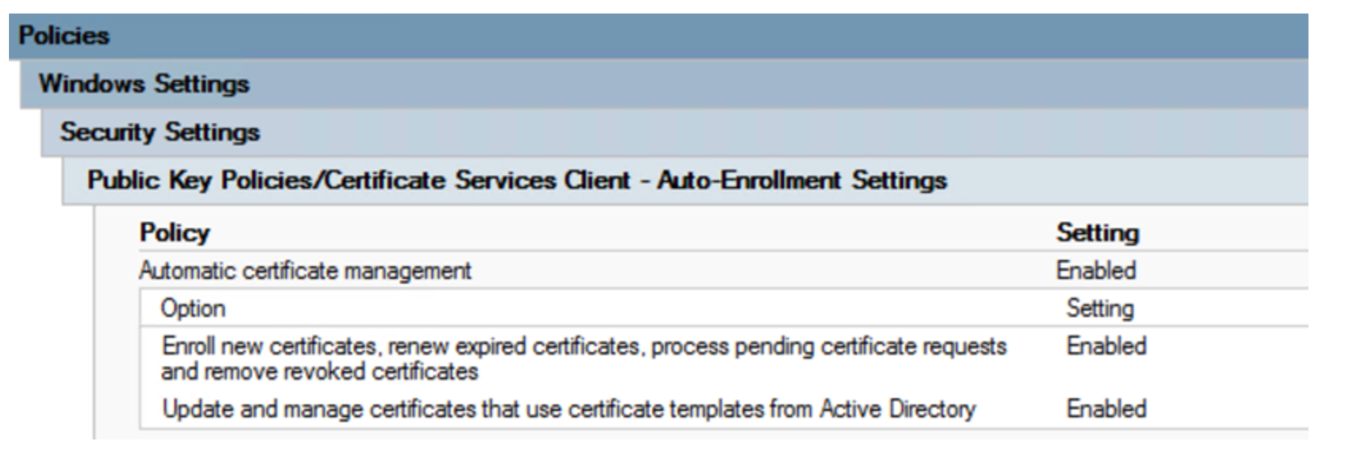Select the Automatic certificate management policy
1363x463 pixels.
(304, 270)
